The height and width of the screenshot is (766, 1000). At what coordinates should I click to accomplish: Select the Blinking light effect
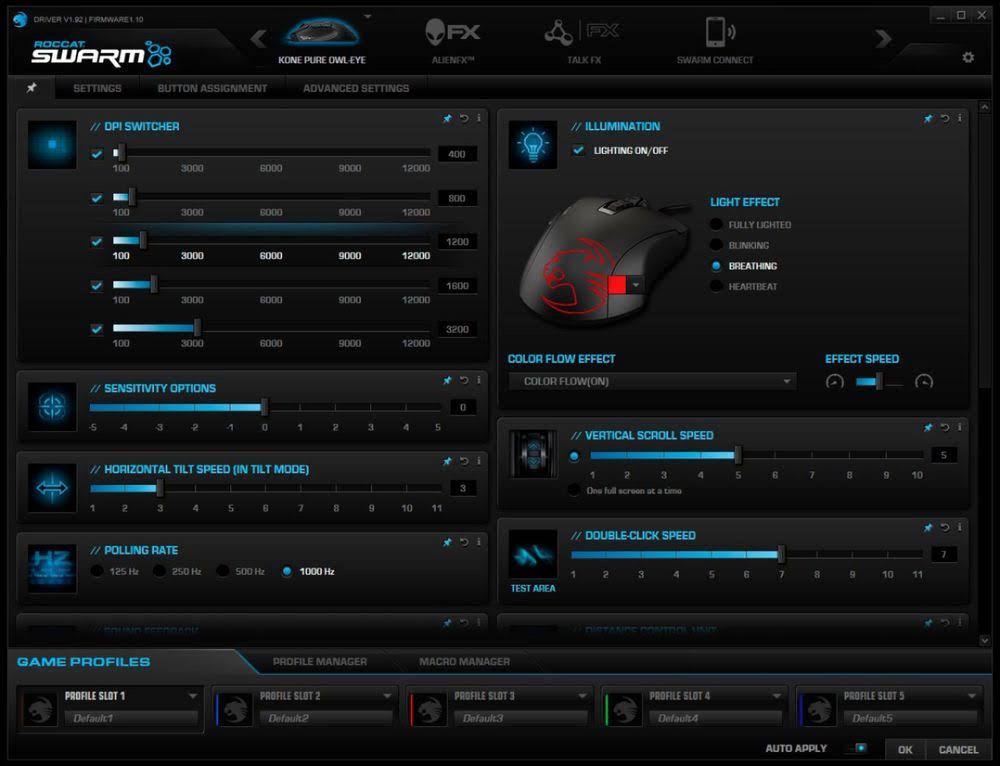716,245
